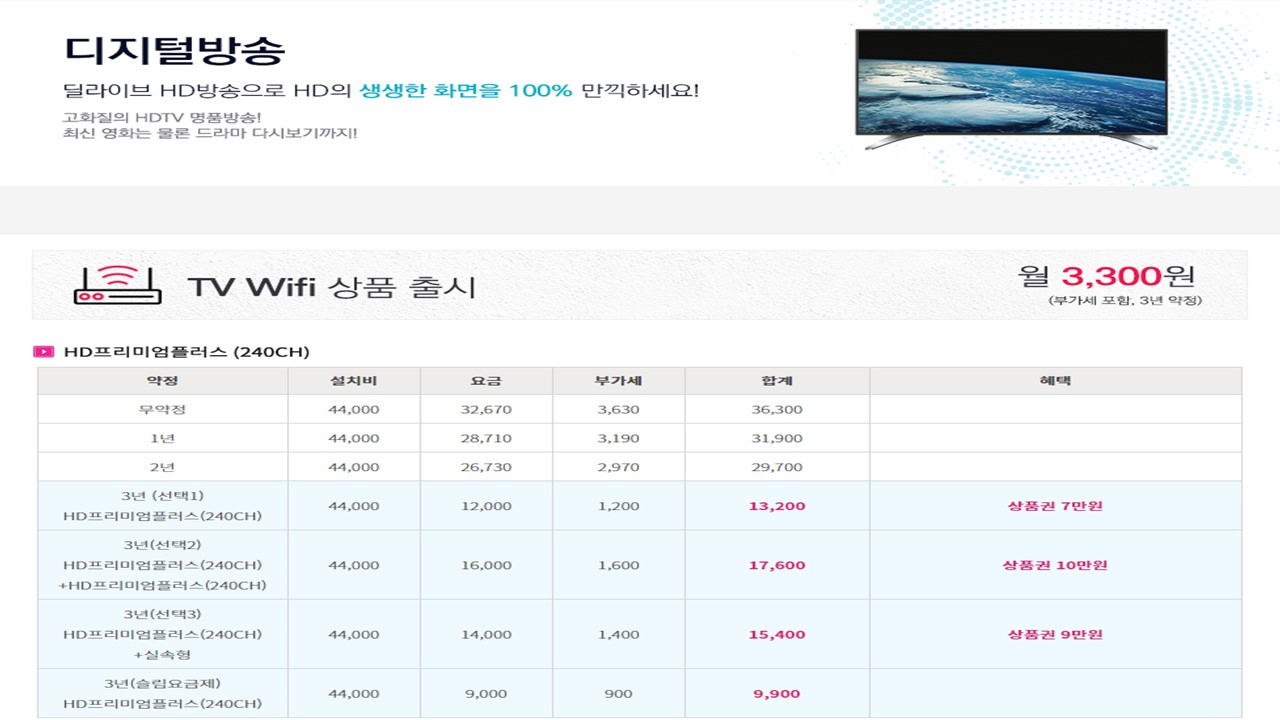Select the 무약정 row label
1280x720 pixels.
[x=162, y=410]
